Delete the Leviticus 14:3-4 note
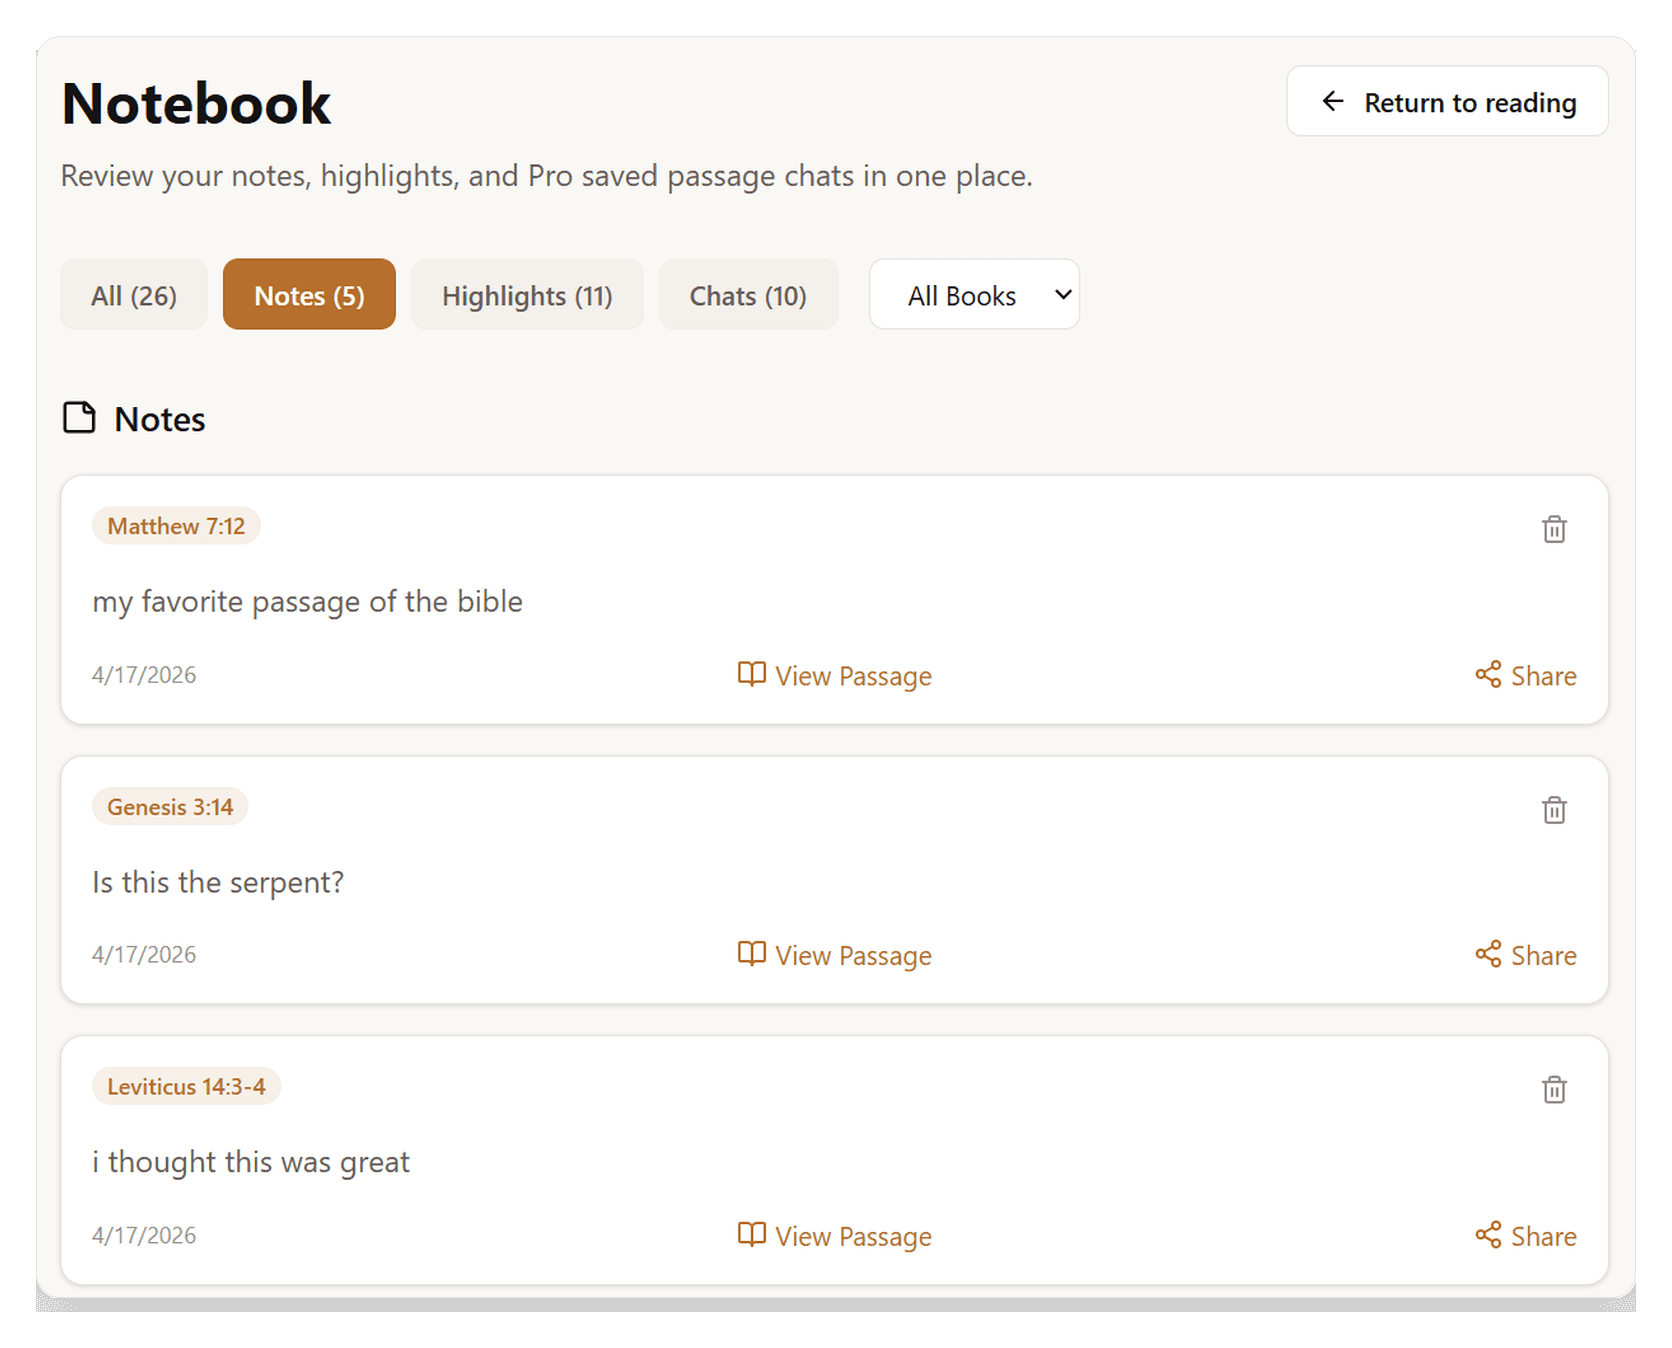The height and width of the screenshot is (1348, 1672). (x=1554, y=1090)
